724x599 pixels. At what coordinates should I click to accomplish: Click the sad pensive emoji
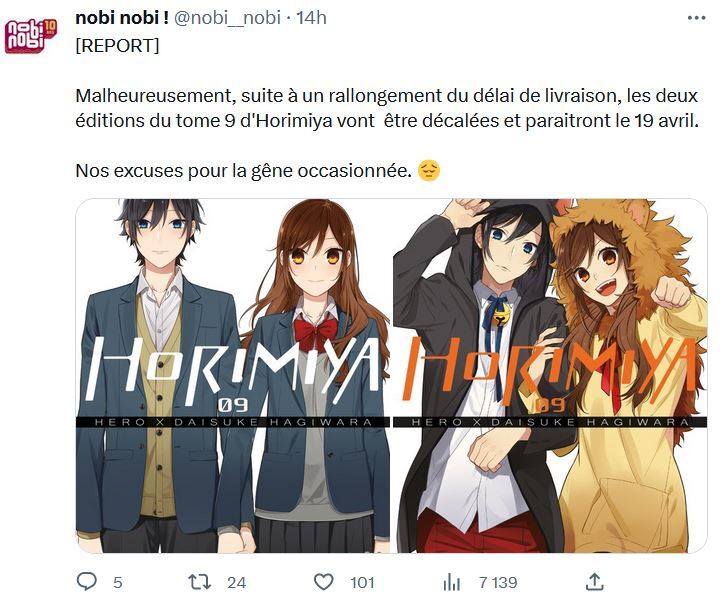point(429,171)
